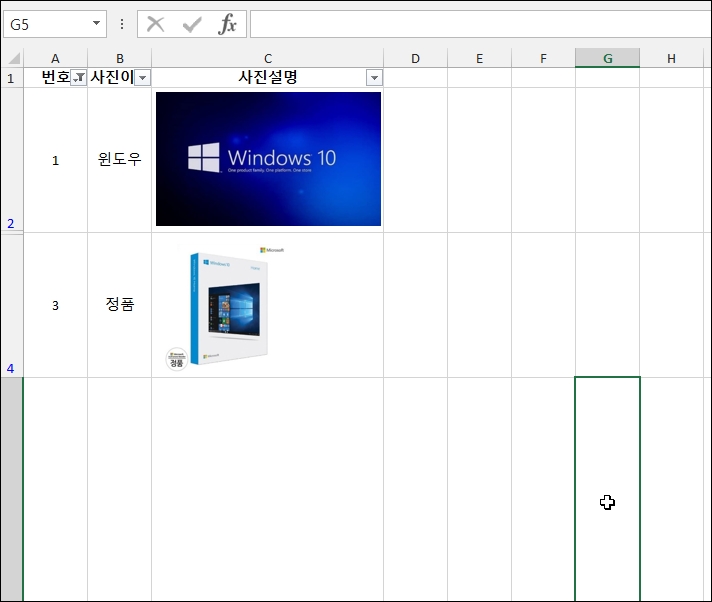The image size is (712, 602).
Task: Open the 번호 column filter button
Action: point(79,78)
